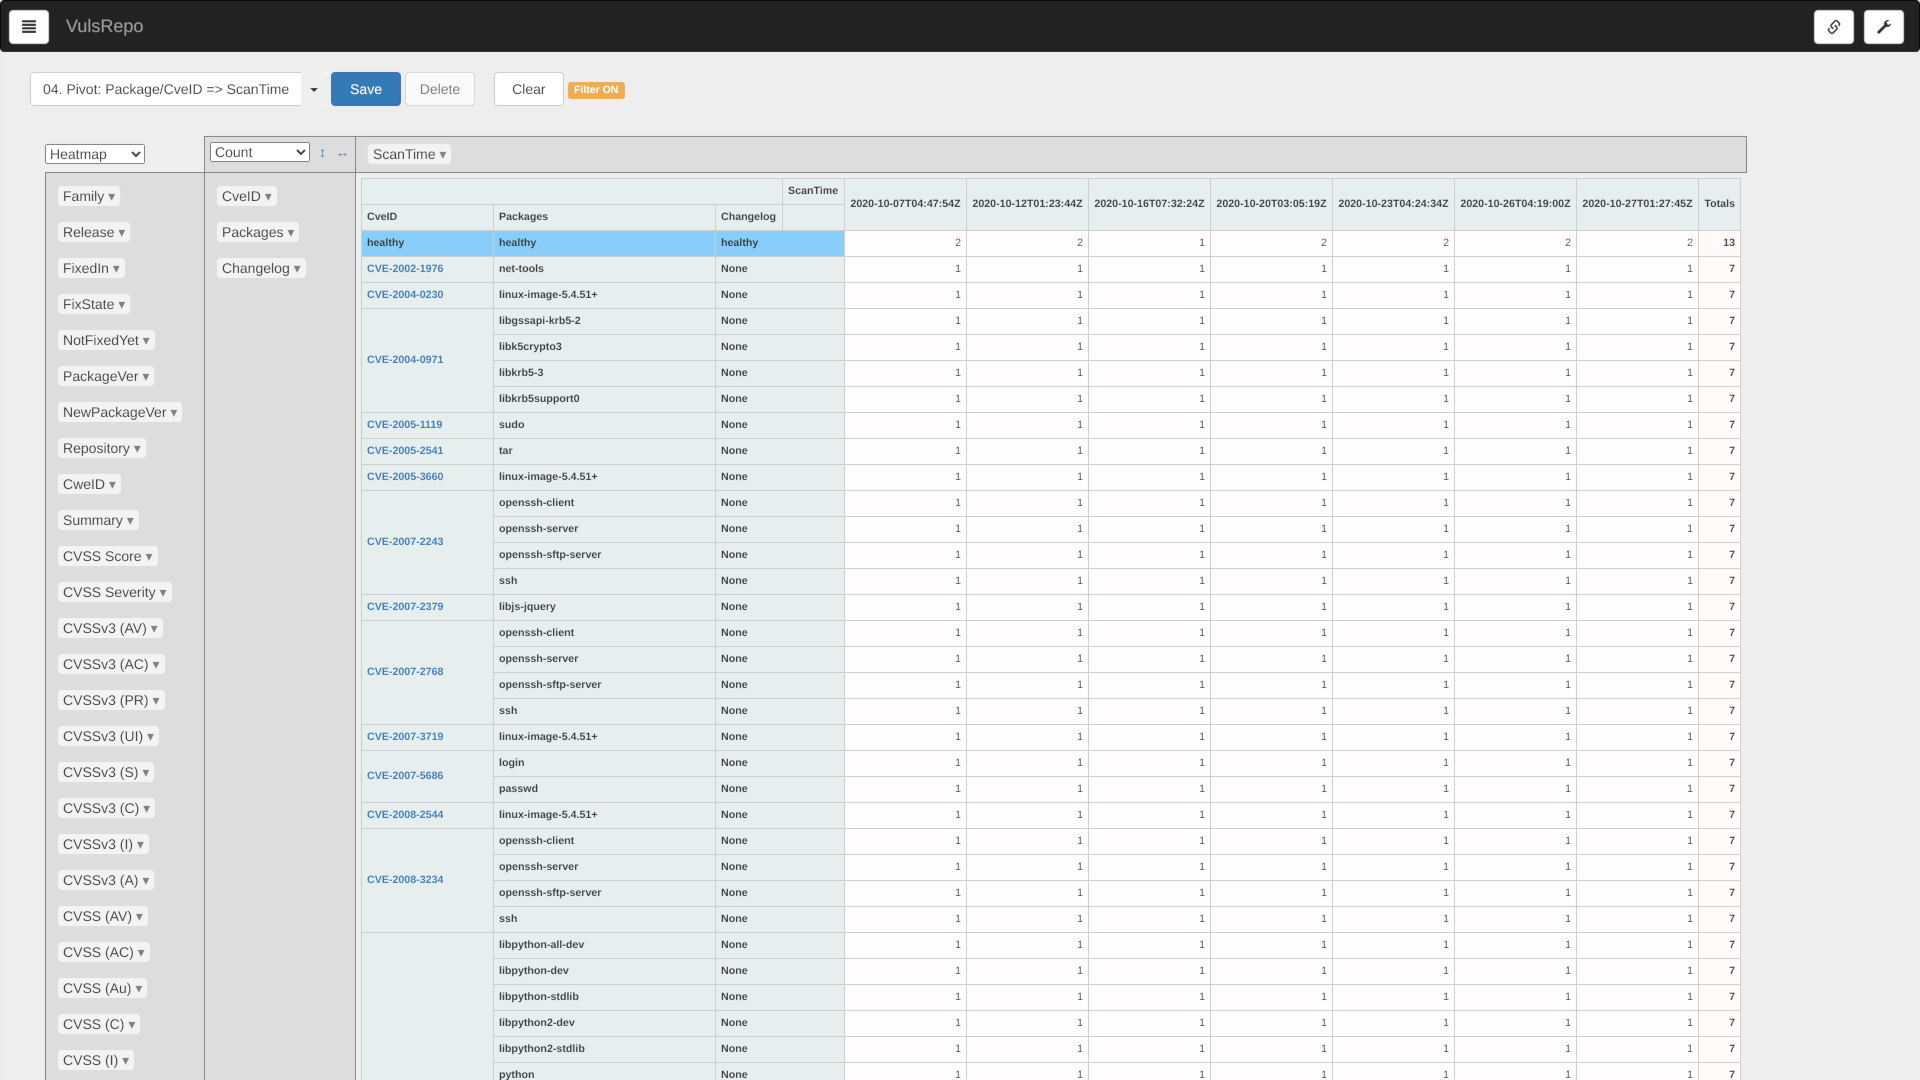
Task: Open the Family attribute filter triangle
Action: [x=112, y=197]
